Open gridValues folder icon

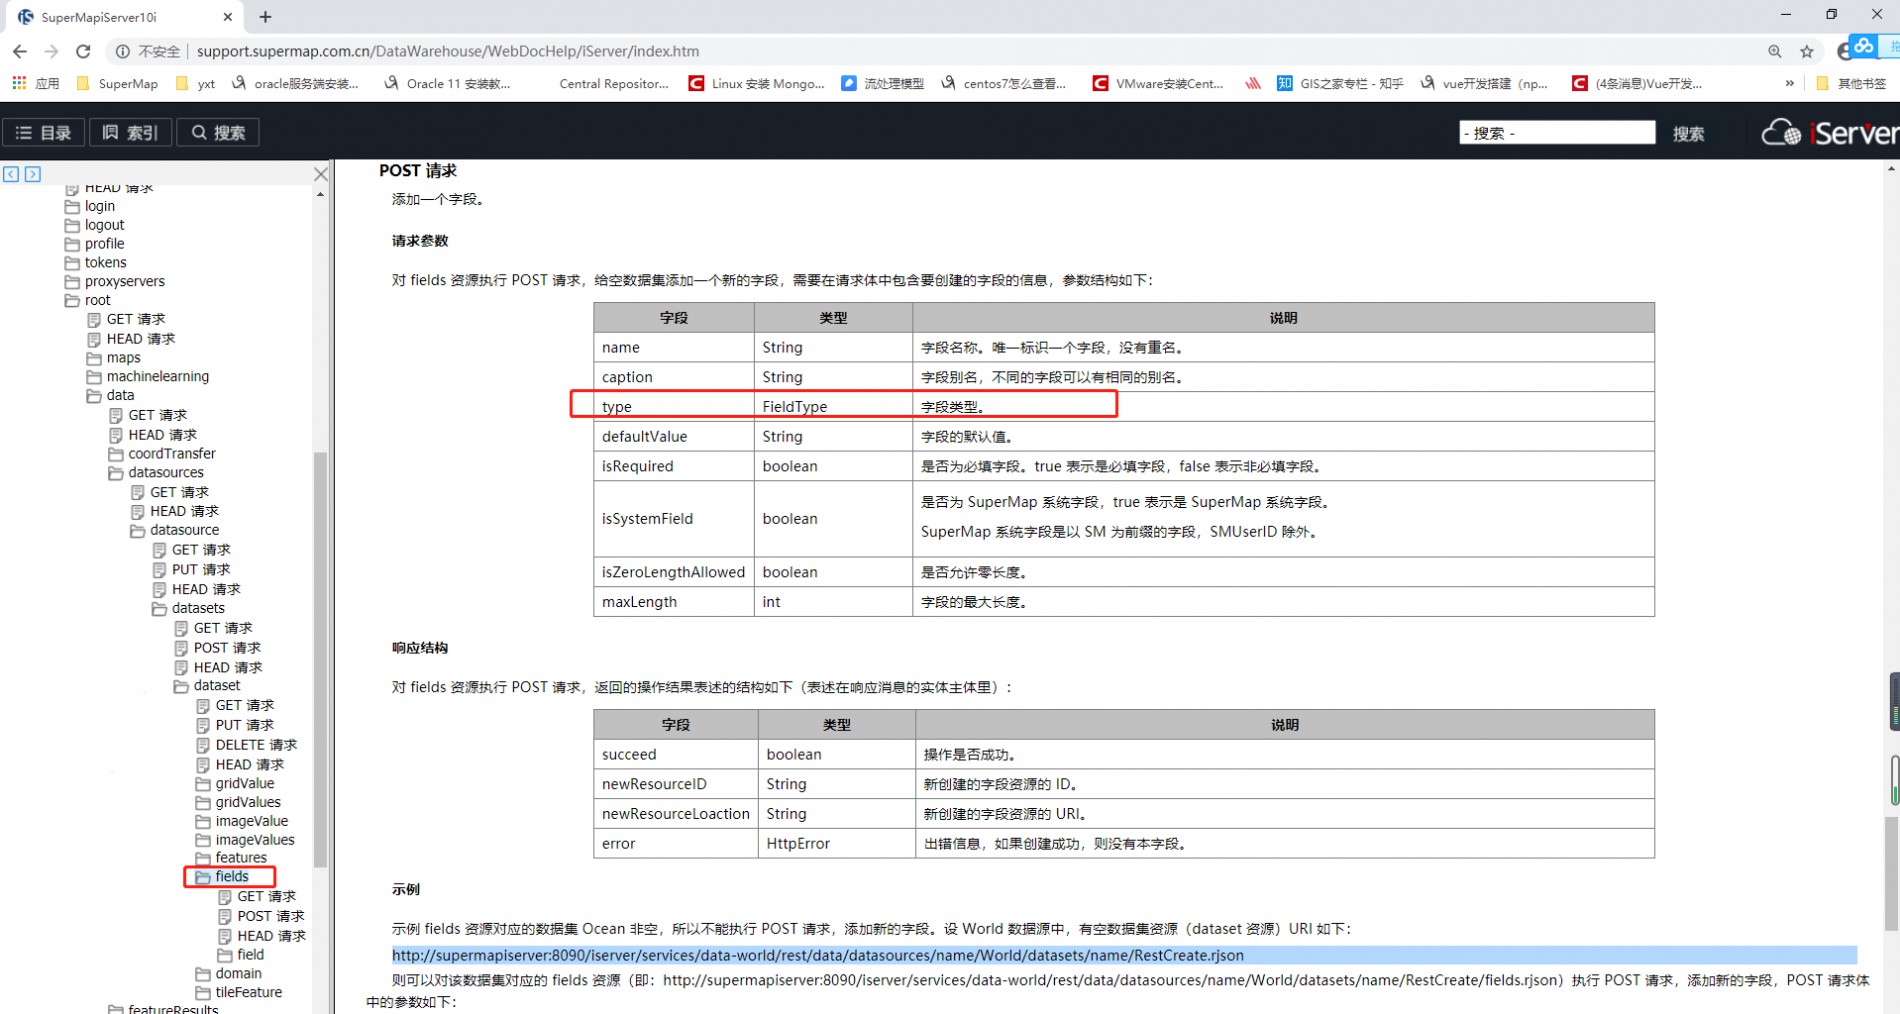click(x=203, y=803)
